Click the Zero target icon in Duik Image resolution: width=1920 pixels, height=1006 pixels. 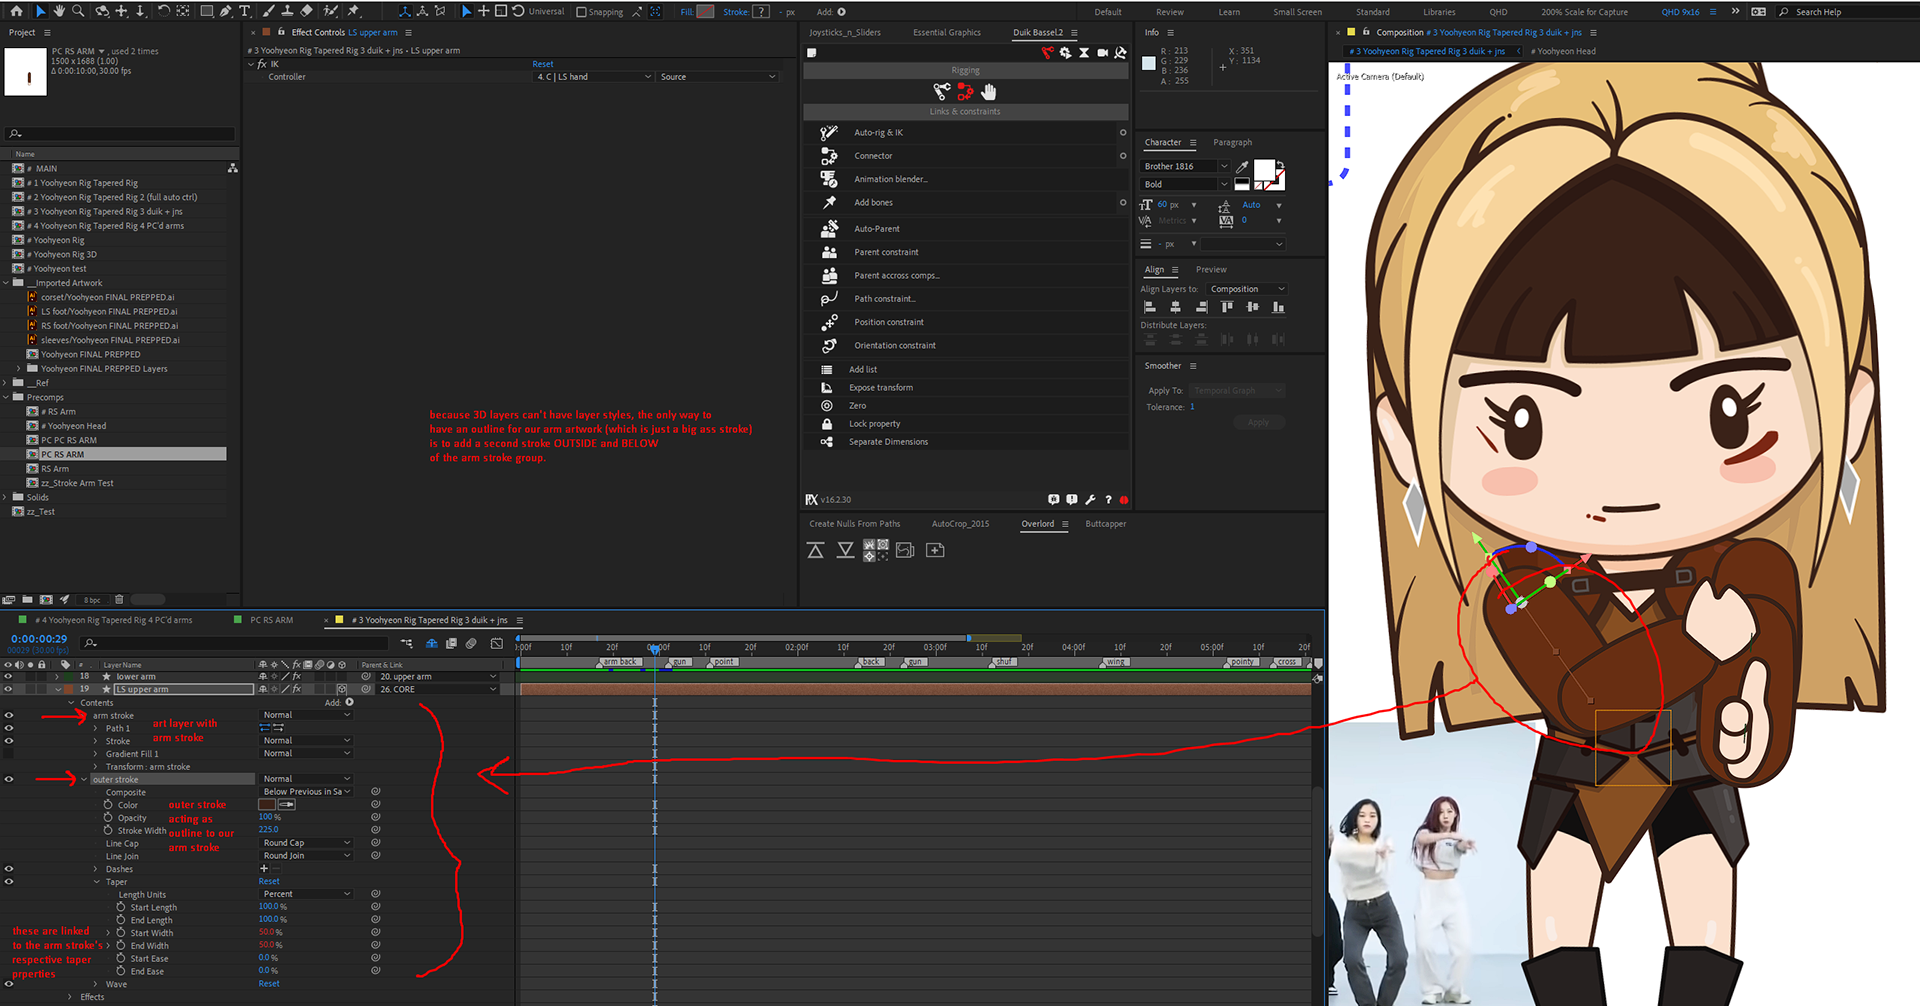click(827, 406)
